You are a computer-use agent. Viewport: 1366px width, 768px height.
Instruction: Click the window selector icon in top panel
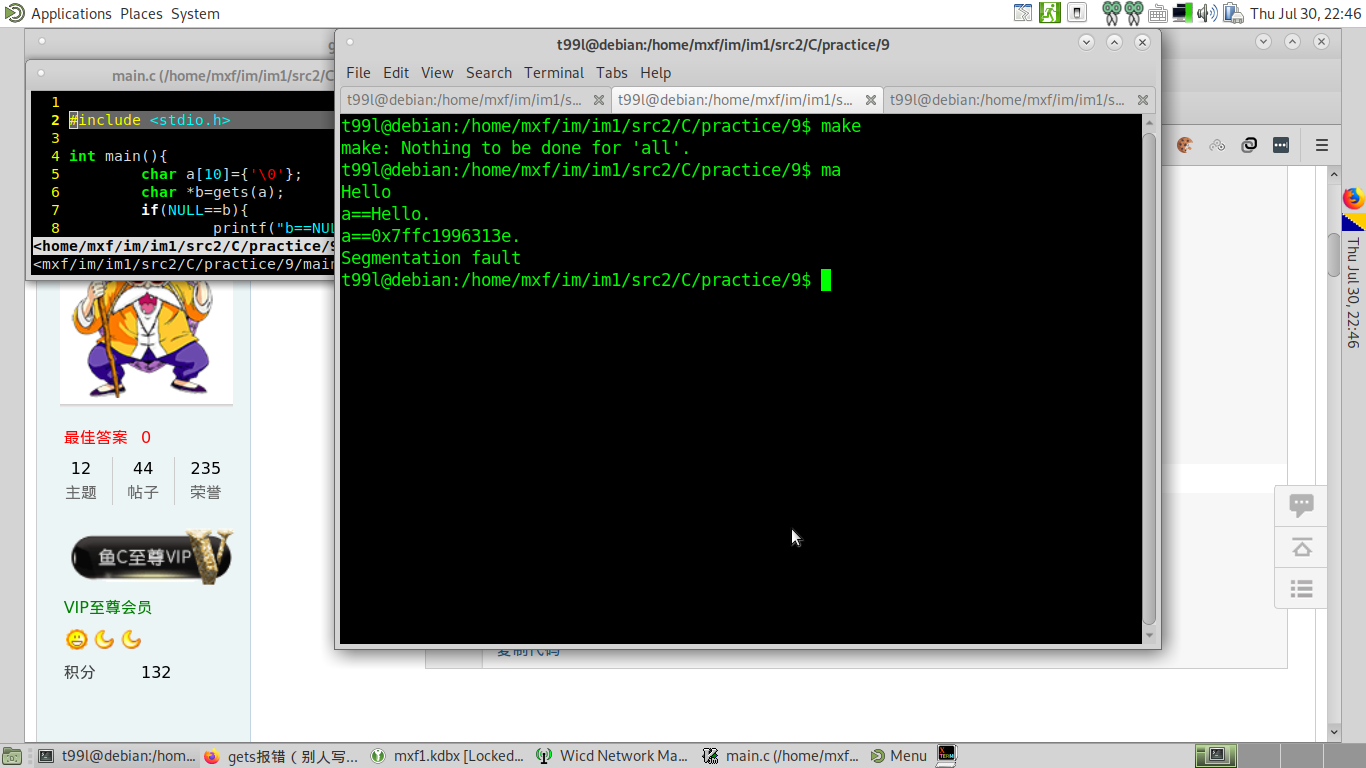point(1023,13)
